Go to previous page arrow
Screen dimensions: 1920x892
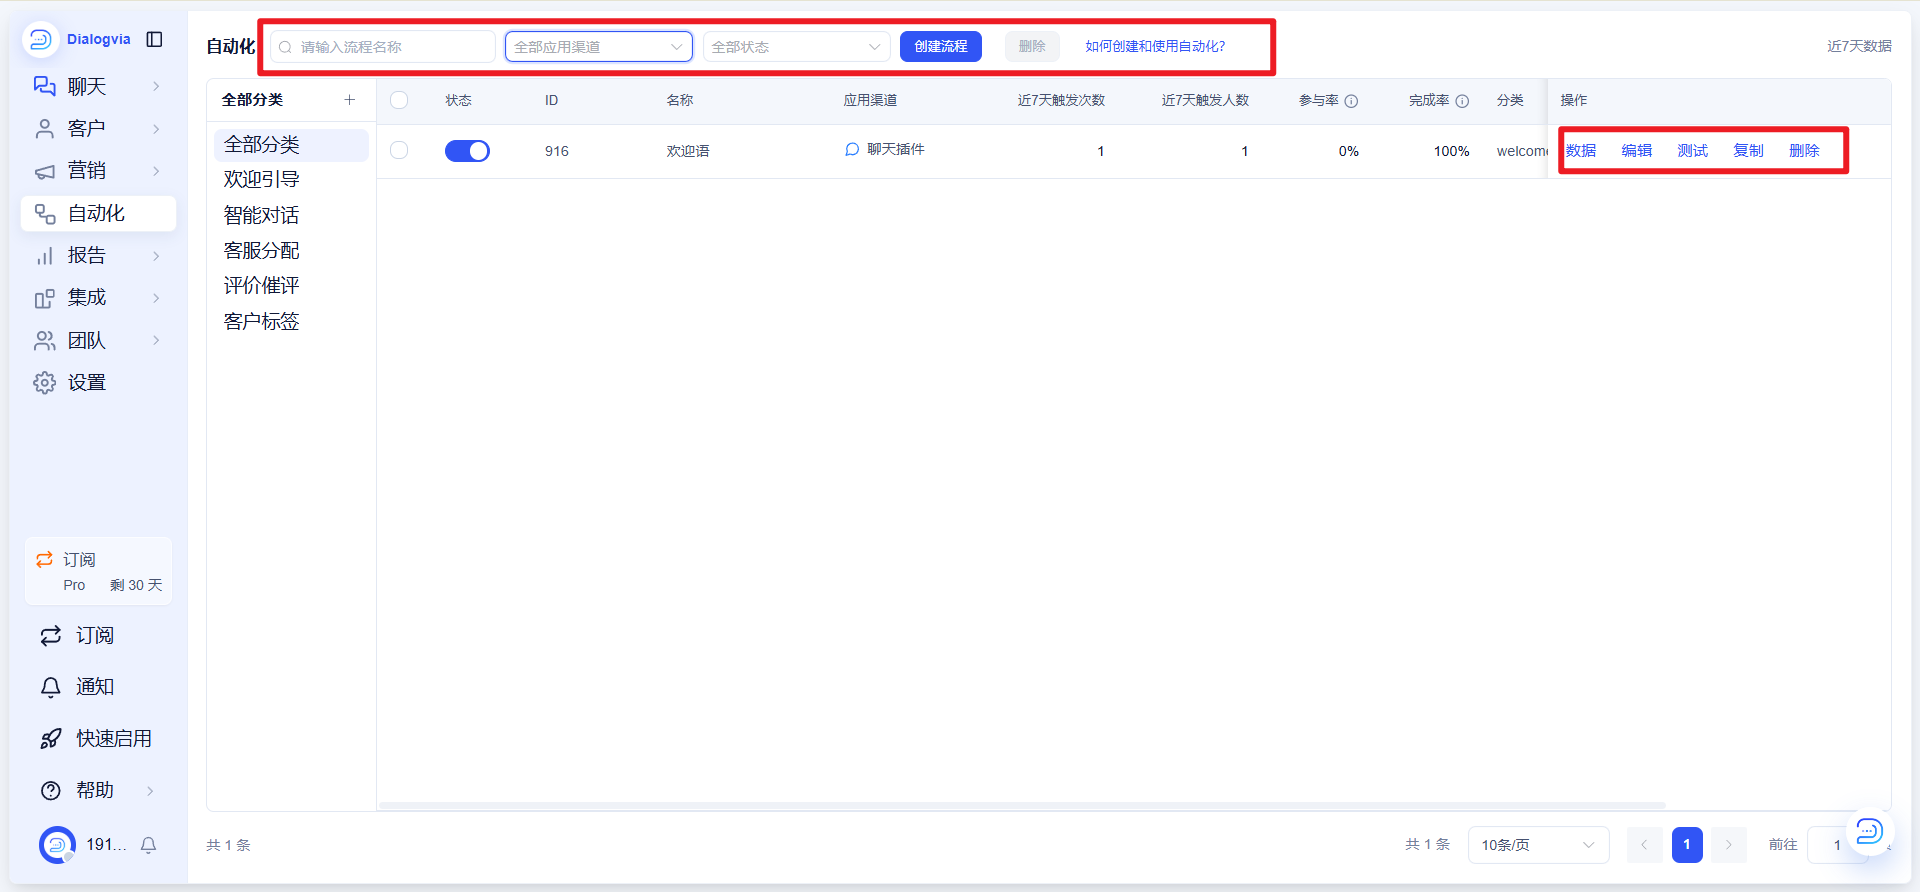[1644, 845]
